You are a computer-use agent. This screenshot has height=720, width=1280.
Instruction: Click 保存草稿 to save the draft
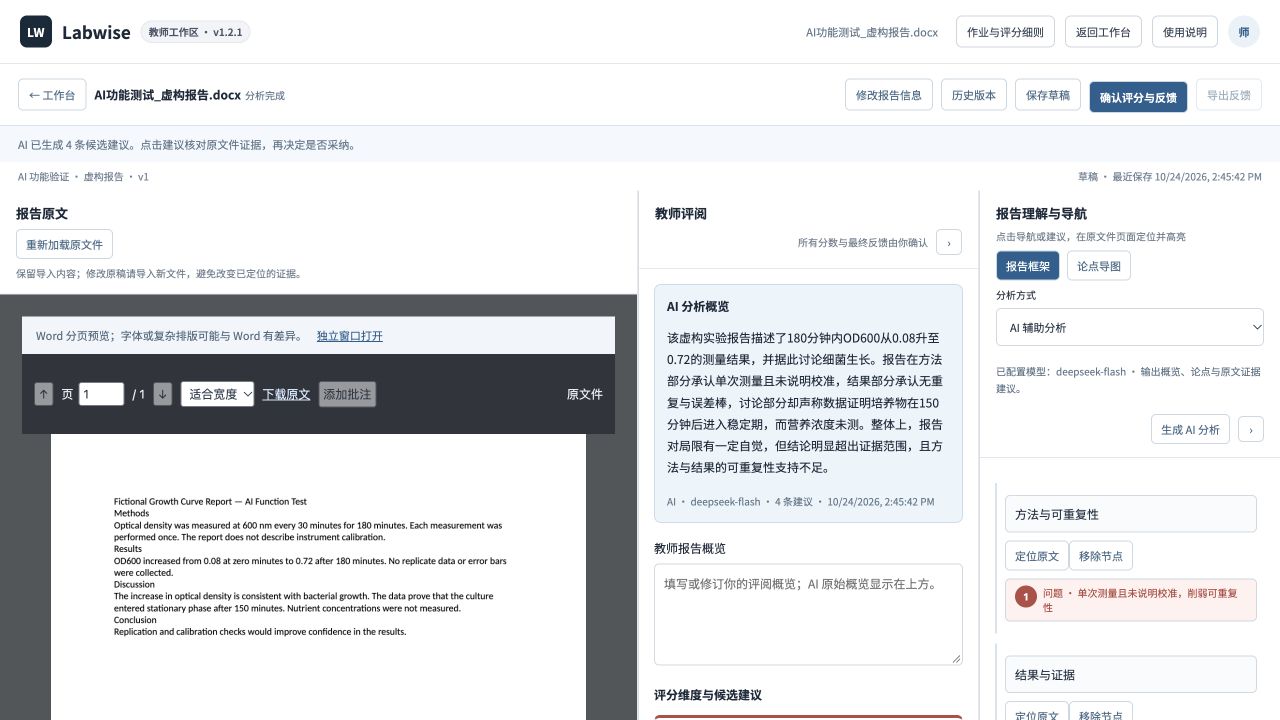coord(1048,95)
